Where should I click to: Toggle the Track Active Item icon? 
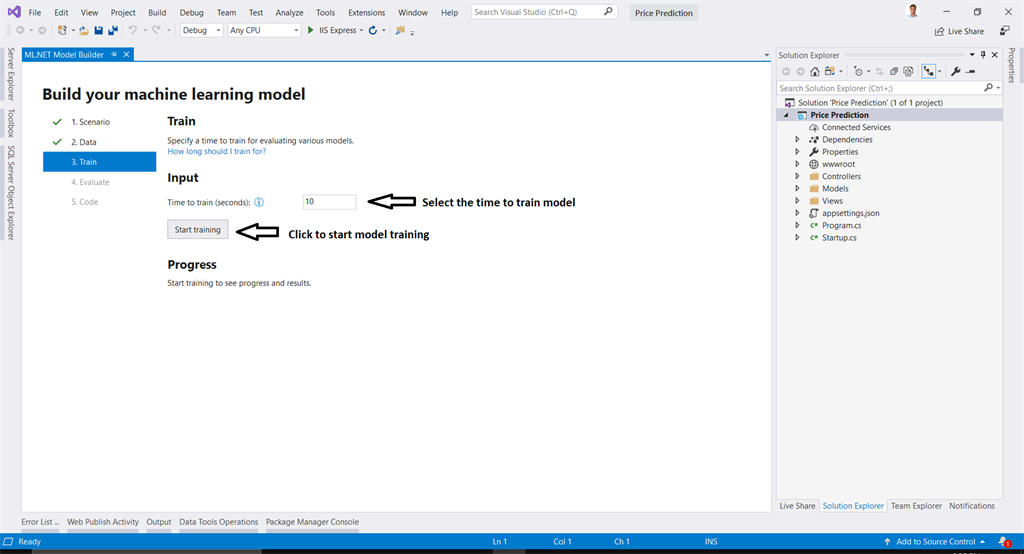click(929, 71)
